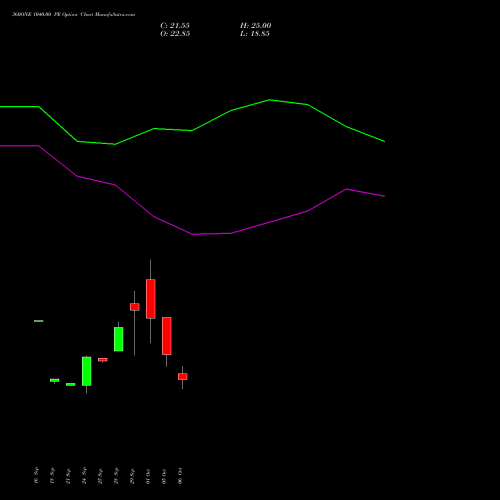The image size is (500, 500).
Task: Click the low price value L: 18.85
Action: (255, 34)
